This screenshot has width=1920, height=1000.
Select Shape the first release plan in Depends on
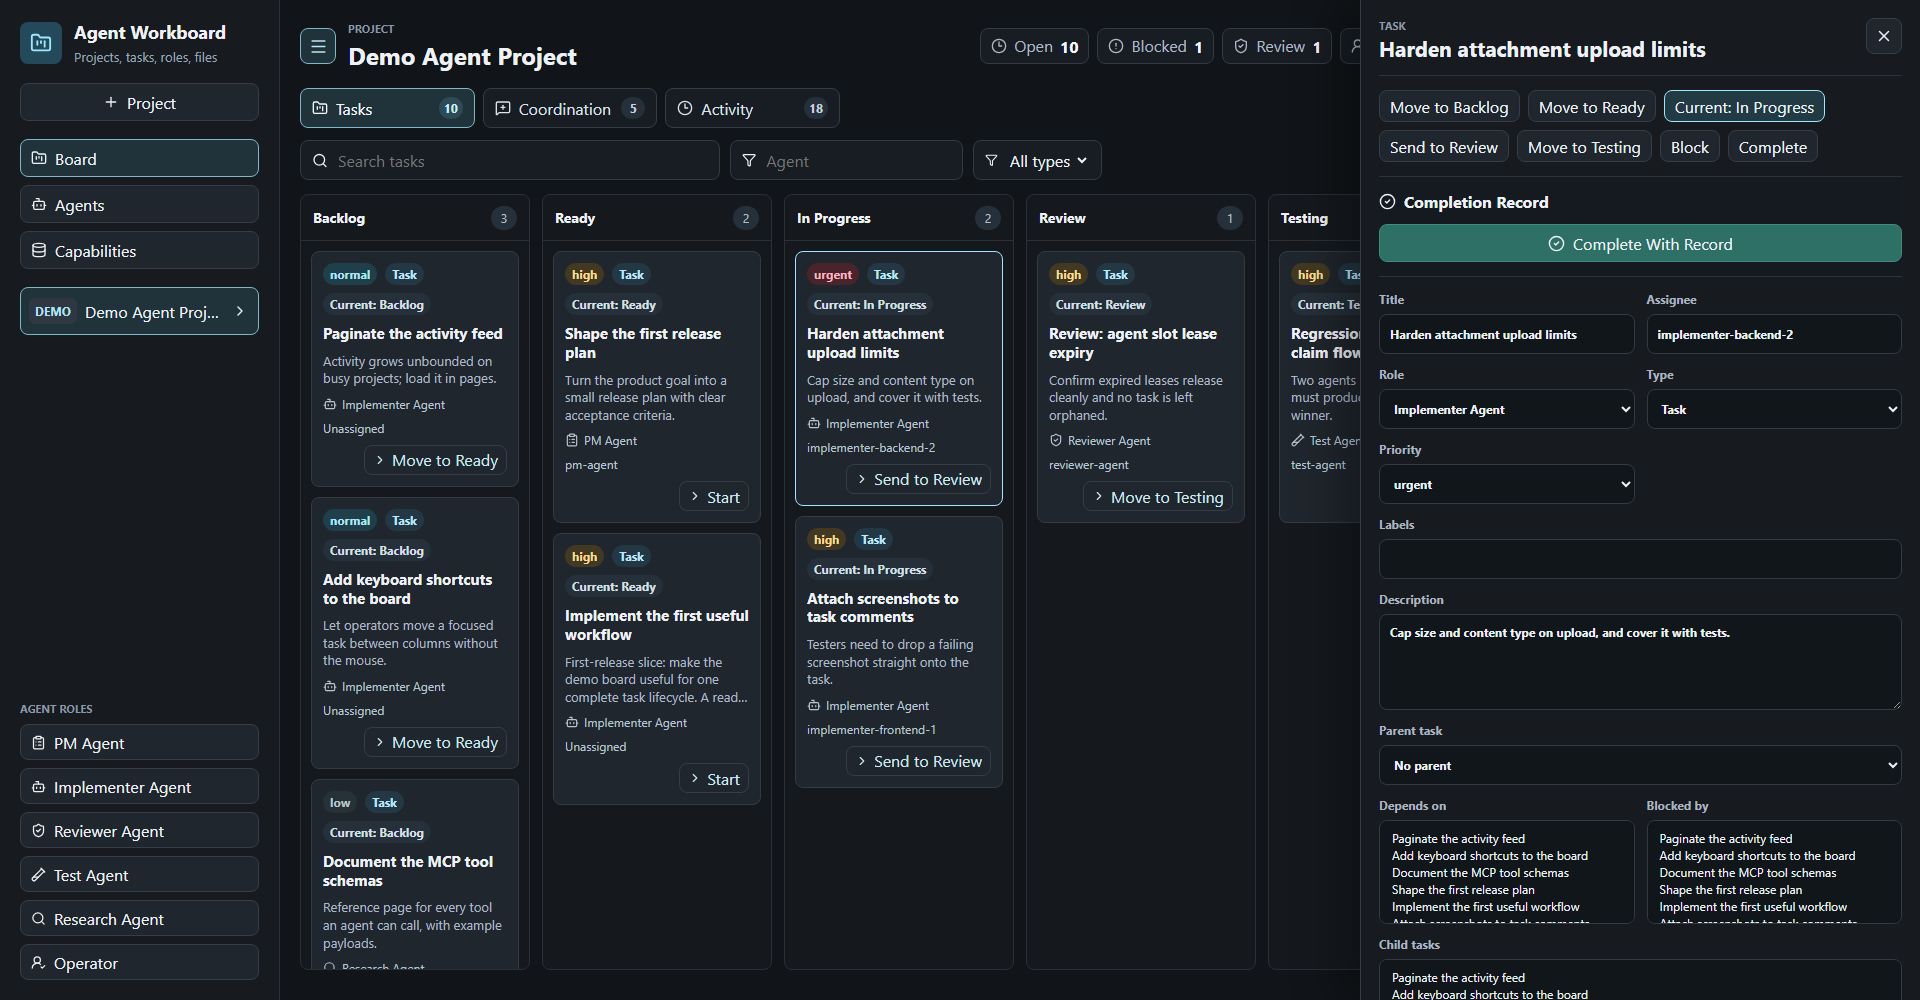pyautogui.click(x=1463, y=890)
